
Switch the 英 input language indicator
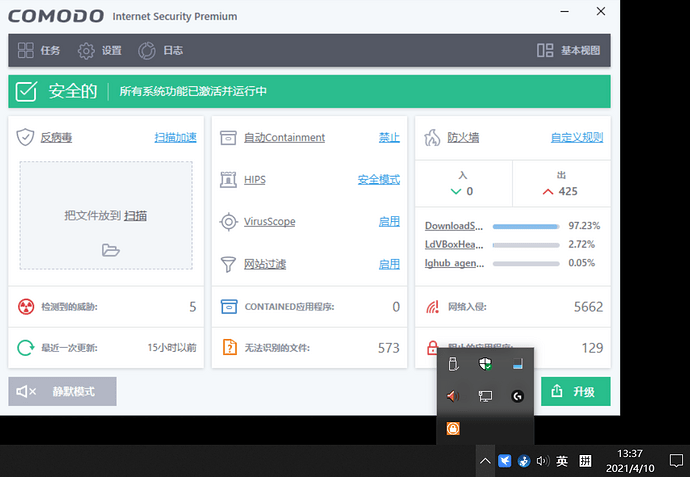(562, 461)
